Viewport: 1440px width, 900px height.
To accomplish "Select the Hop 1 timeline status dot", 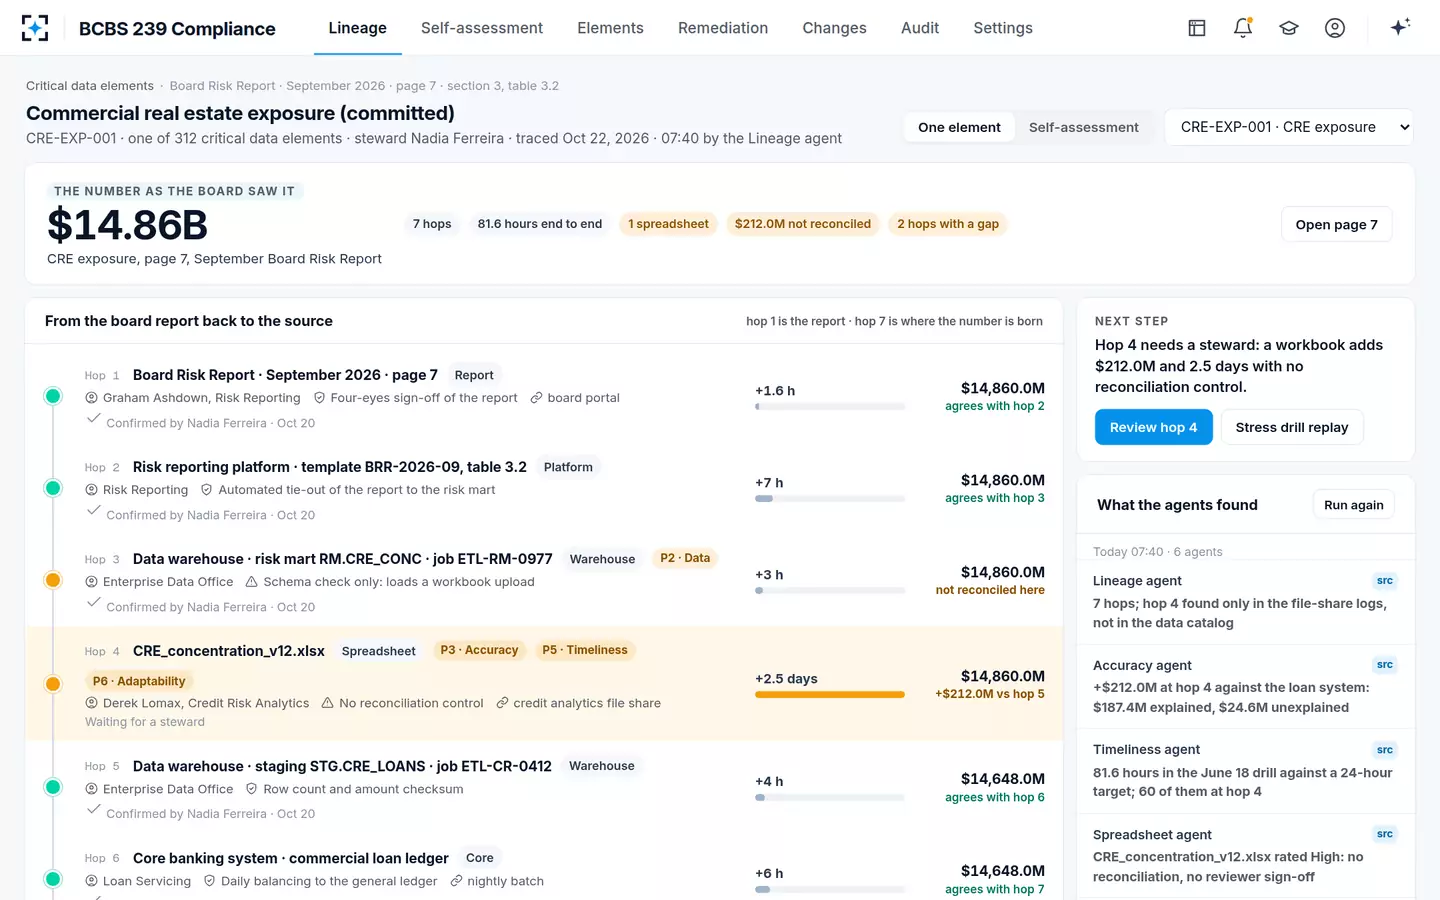I will 53,396.
